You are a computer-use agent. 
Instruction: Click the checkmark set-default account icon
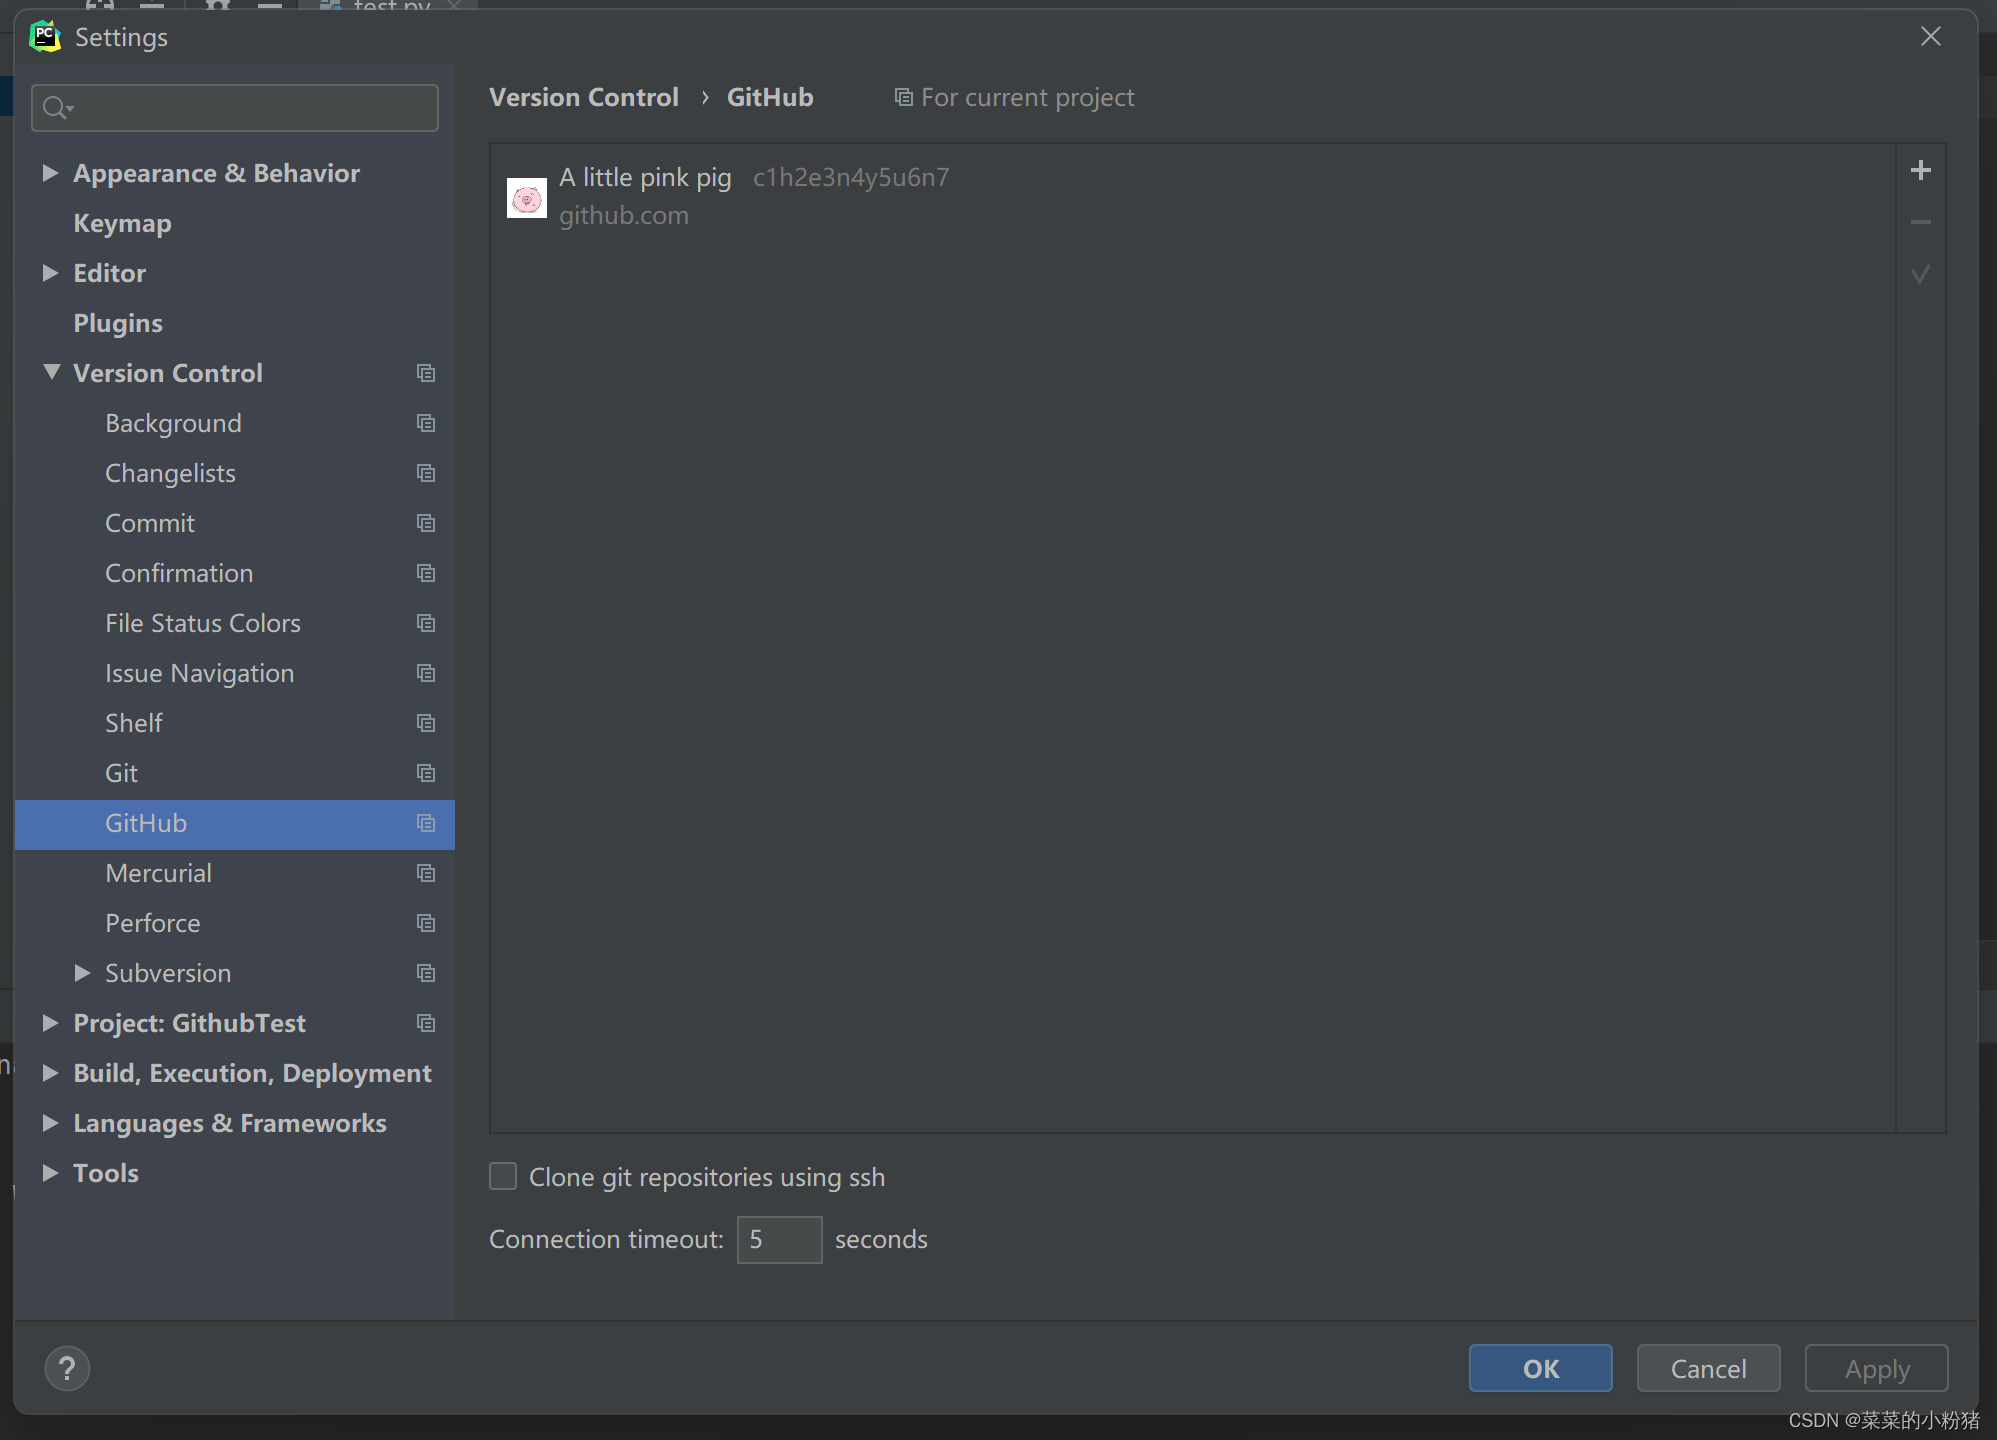pyautogui.click(x=1920, y=273)
